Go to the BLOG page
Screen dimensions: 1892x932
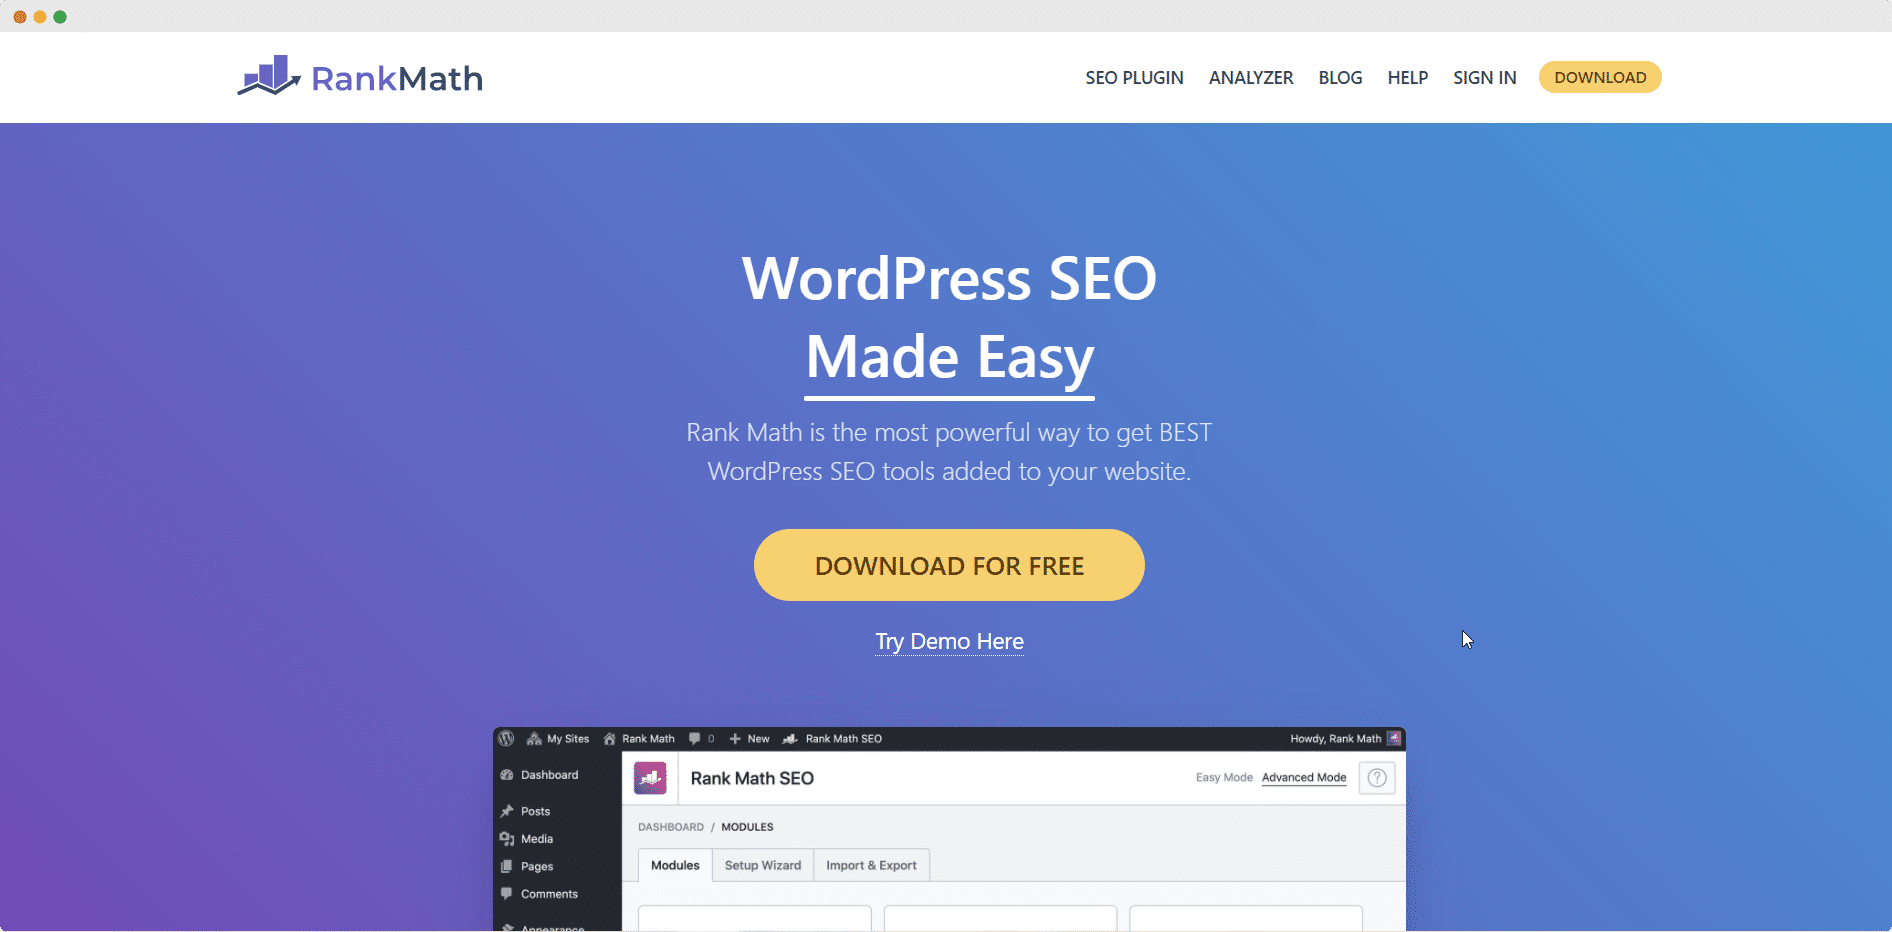tap(1340, 78)
